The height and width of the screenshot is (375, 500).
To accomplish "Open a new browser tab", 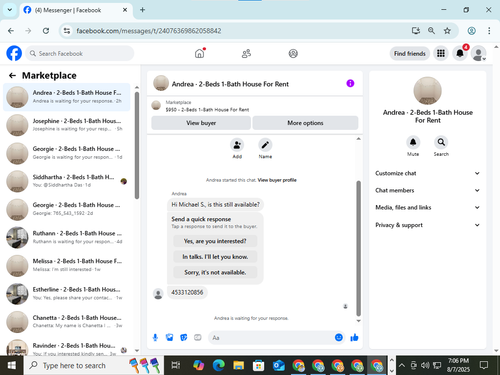I will [142, 10].
